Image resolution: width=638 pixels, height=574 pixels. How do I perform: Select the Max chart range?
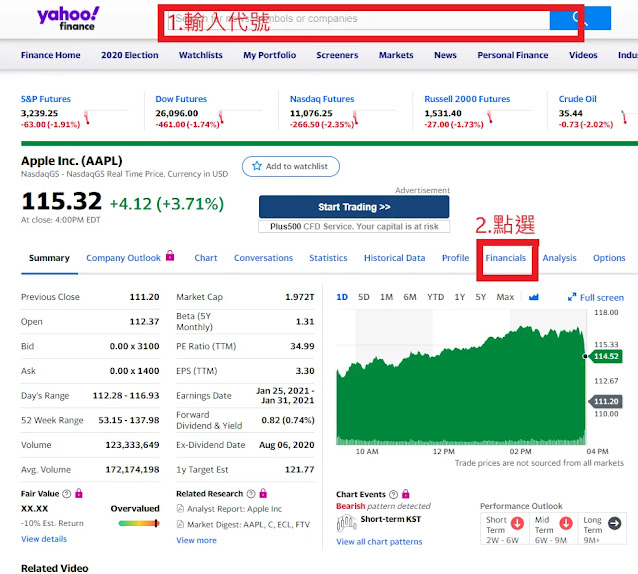coord(505,297)
